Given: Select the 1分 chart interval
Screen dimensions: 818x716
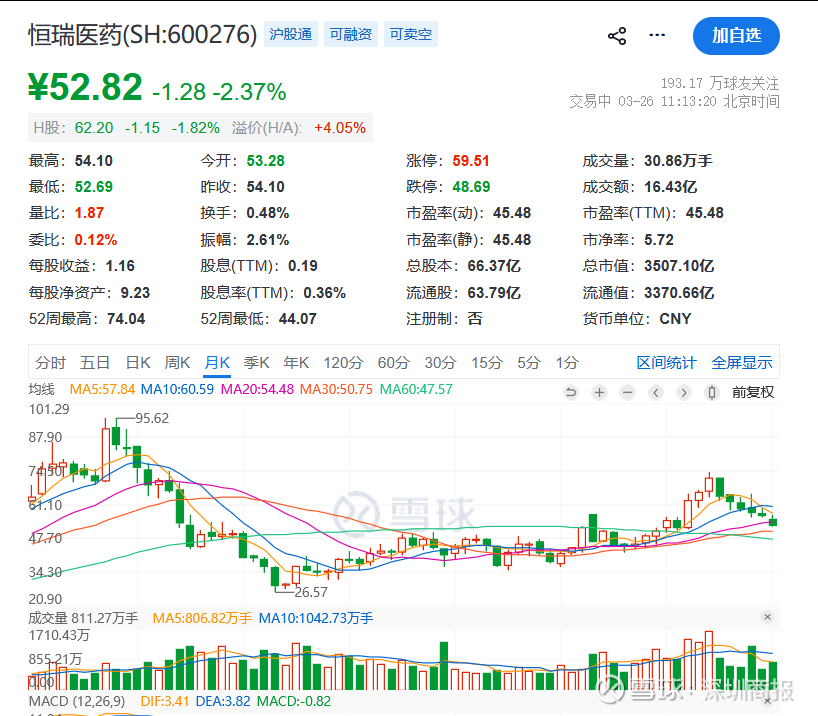Looking at the screenshot, I should pyautogui.click(x=567, y=362).
